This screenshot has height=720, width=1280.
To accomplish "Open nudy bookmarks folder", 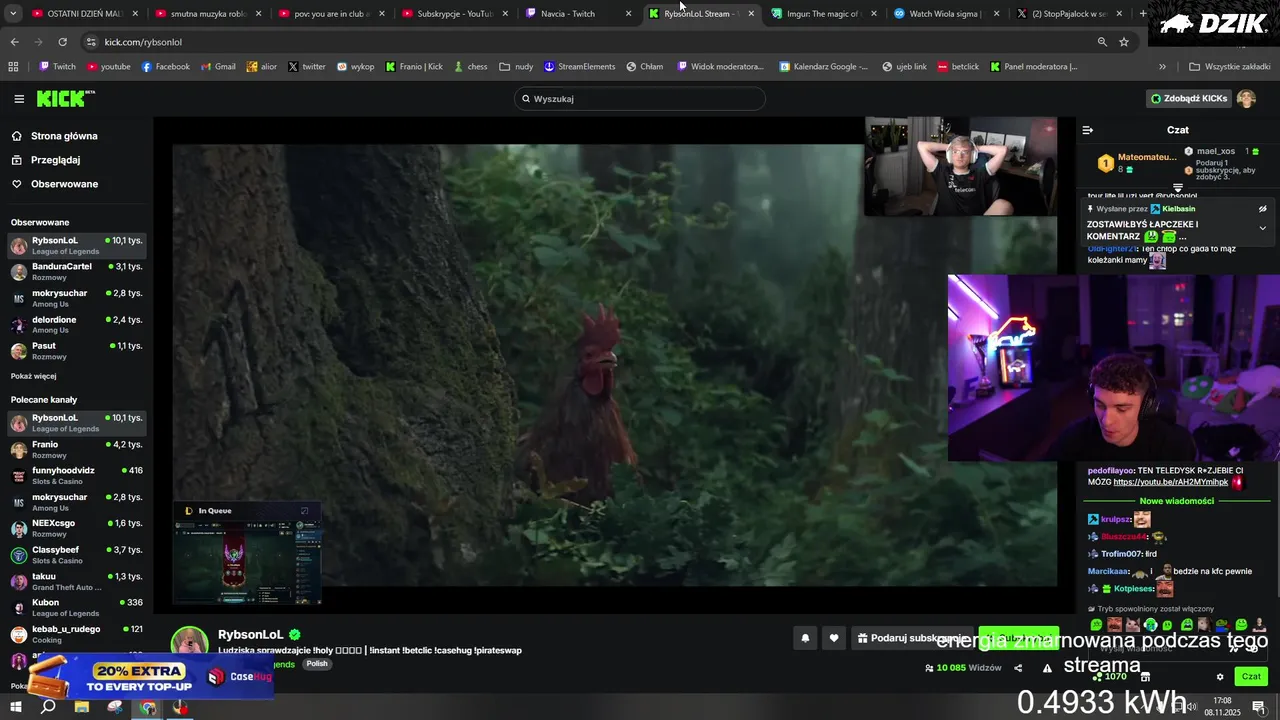I will tap(516, 67).
